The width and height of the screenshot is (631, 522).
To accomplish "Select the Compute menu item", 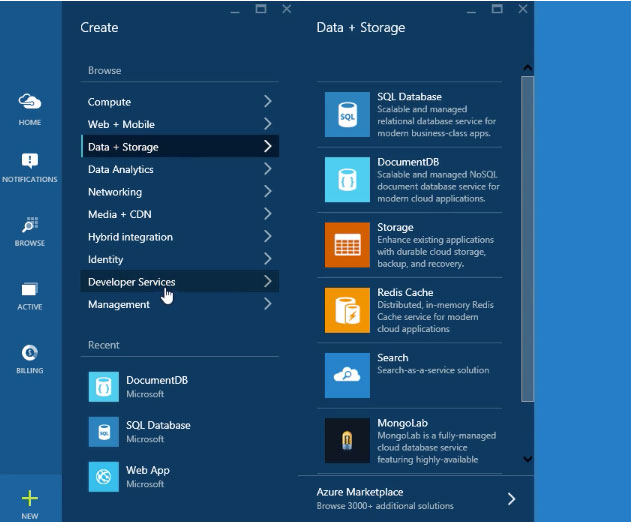I will click(179, 101).
